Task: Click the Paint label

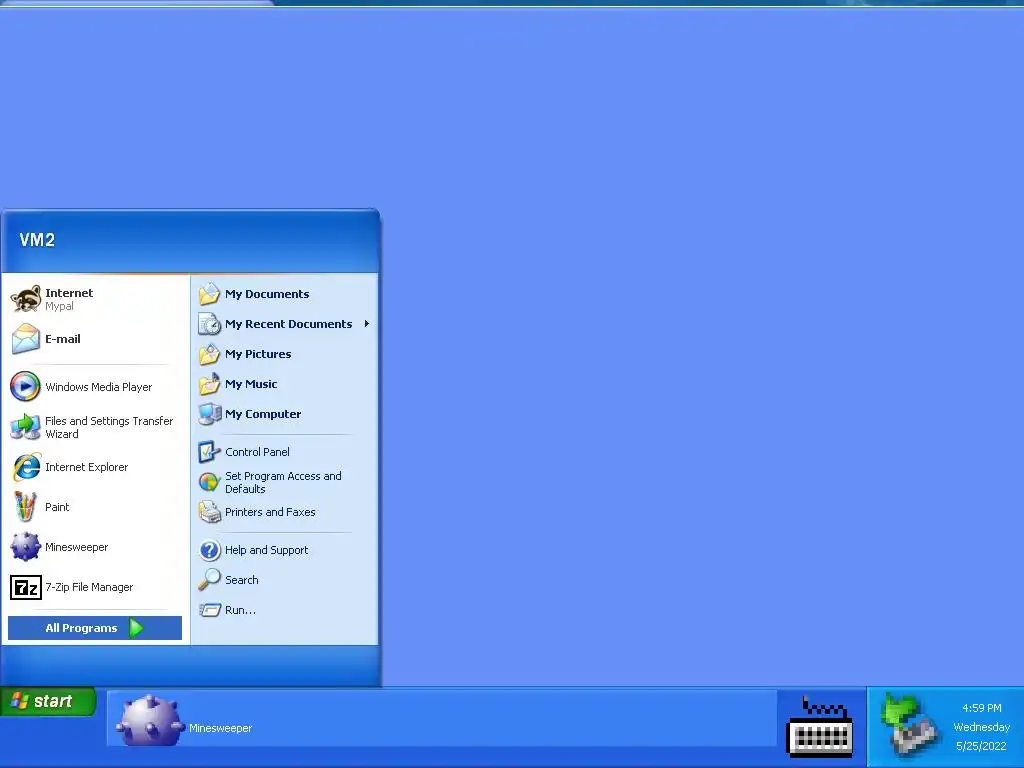Action: 57,507
